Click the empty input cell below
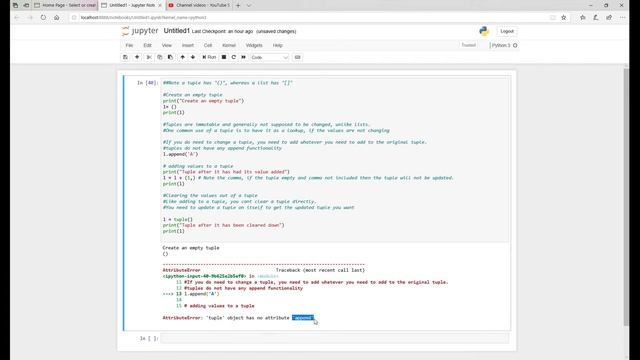Screen dimensions: 640x360 (334, 338)
